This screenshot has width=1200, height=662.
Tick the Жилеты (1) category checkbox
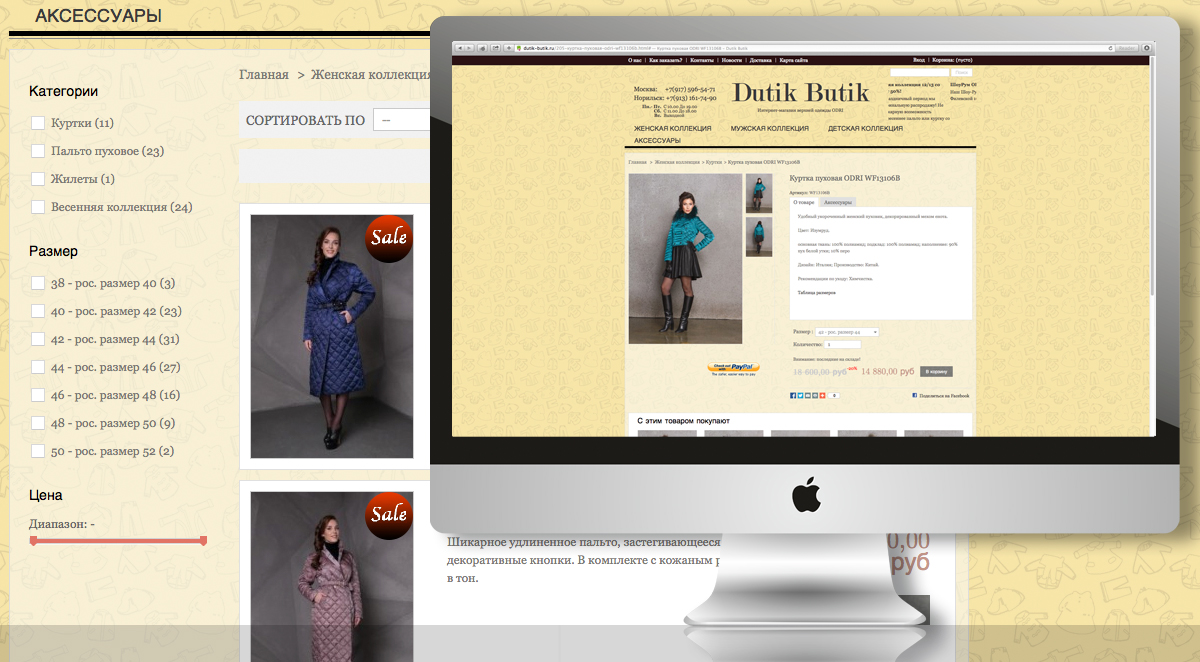(x=38, y=179)
